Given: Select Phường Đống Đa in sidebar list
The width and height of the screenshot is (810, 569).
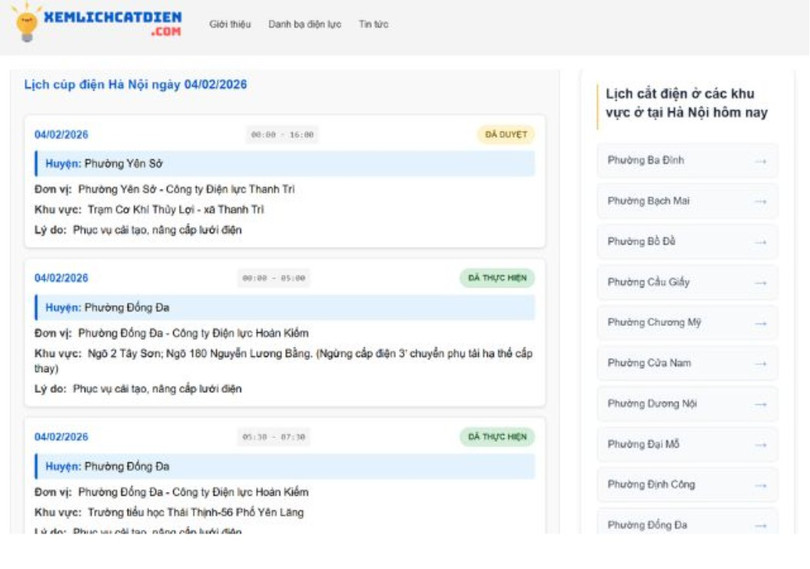Looking at the screenshot, I should 686,524.
